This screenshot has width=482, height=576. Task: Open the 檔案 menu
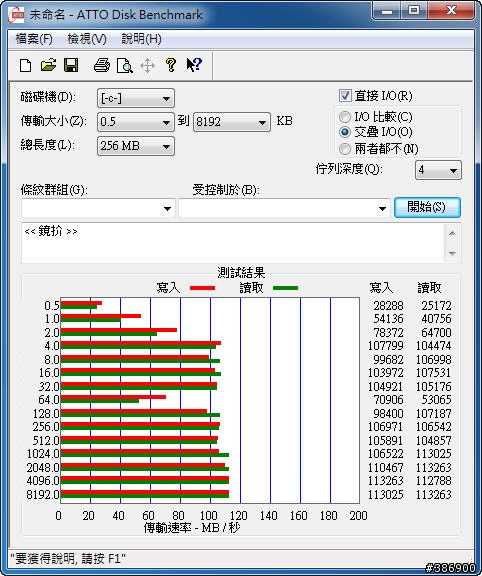[x=34, y=39]
